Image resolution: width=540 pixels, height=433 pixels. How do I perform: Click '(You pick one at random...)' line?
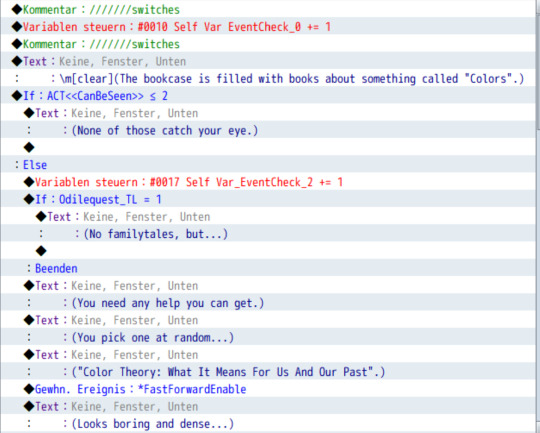coord(268,337)
